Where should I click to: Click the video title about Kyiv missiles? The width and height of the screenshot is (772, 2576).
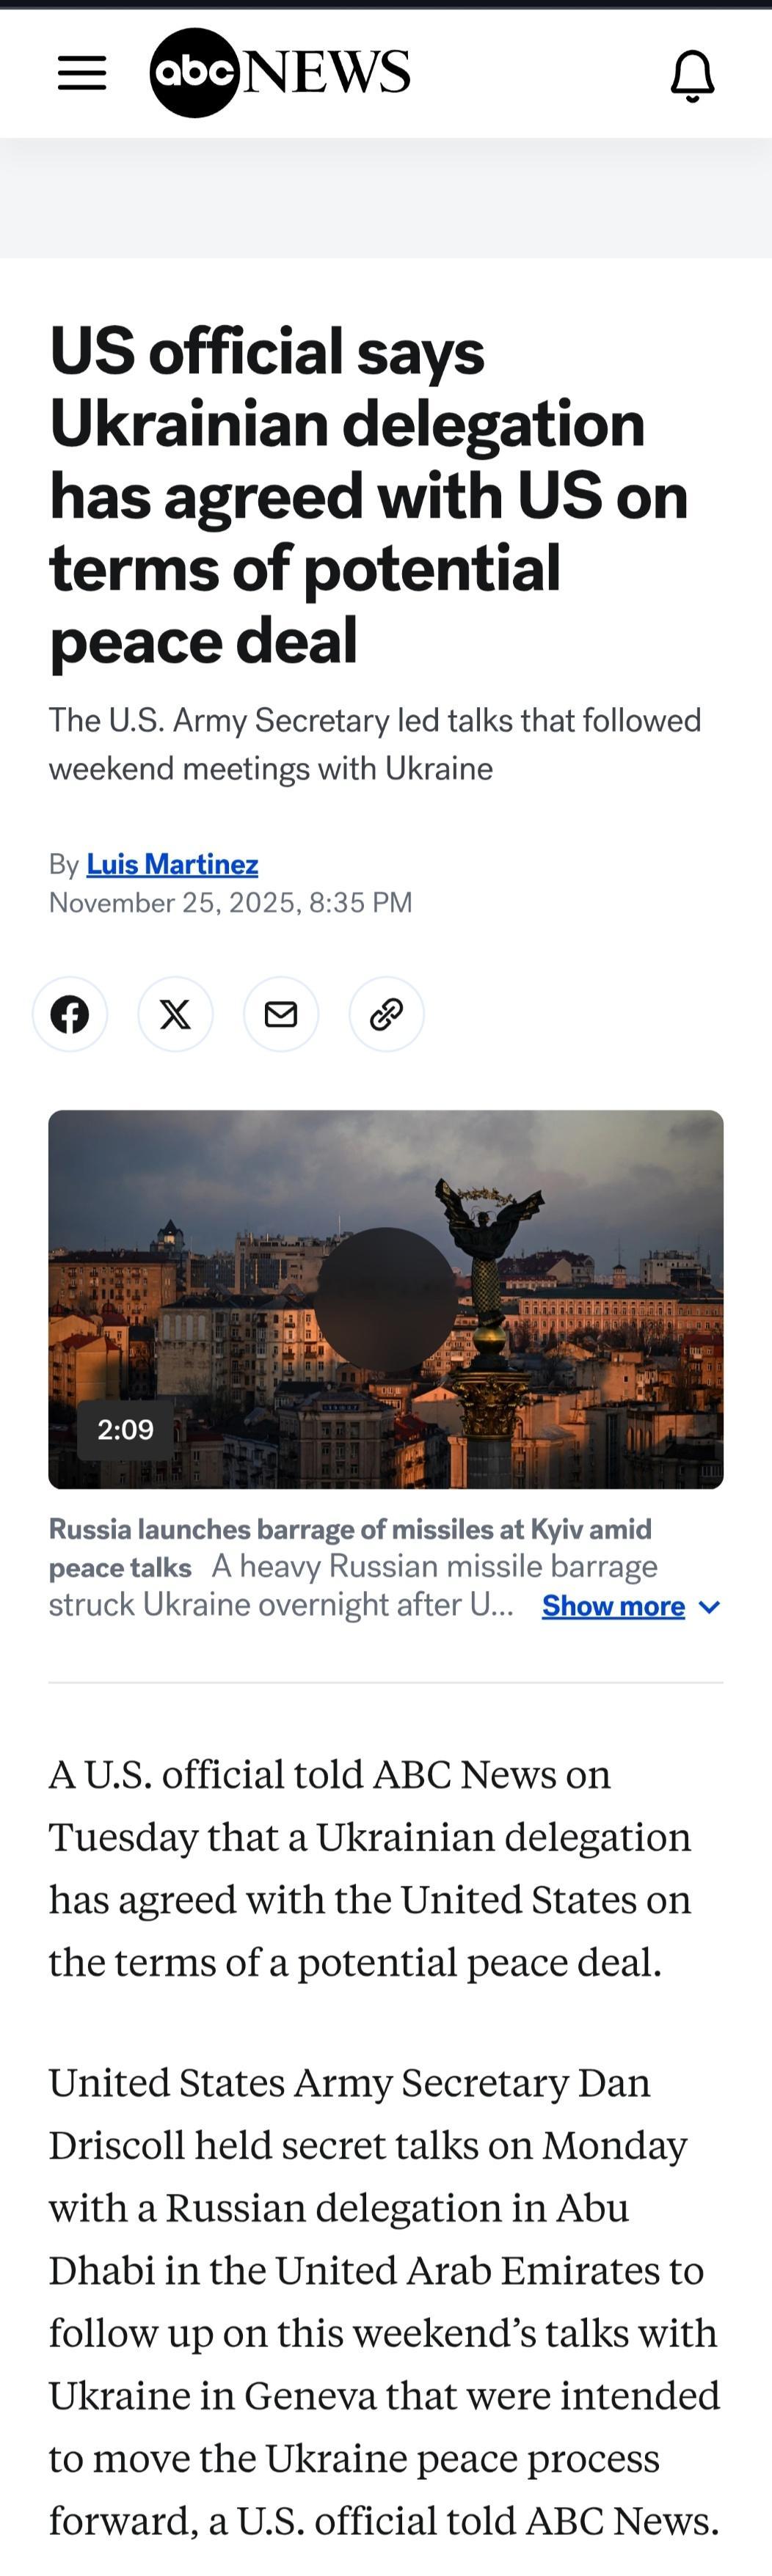click(350, 1548)
